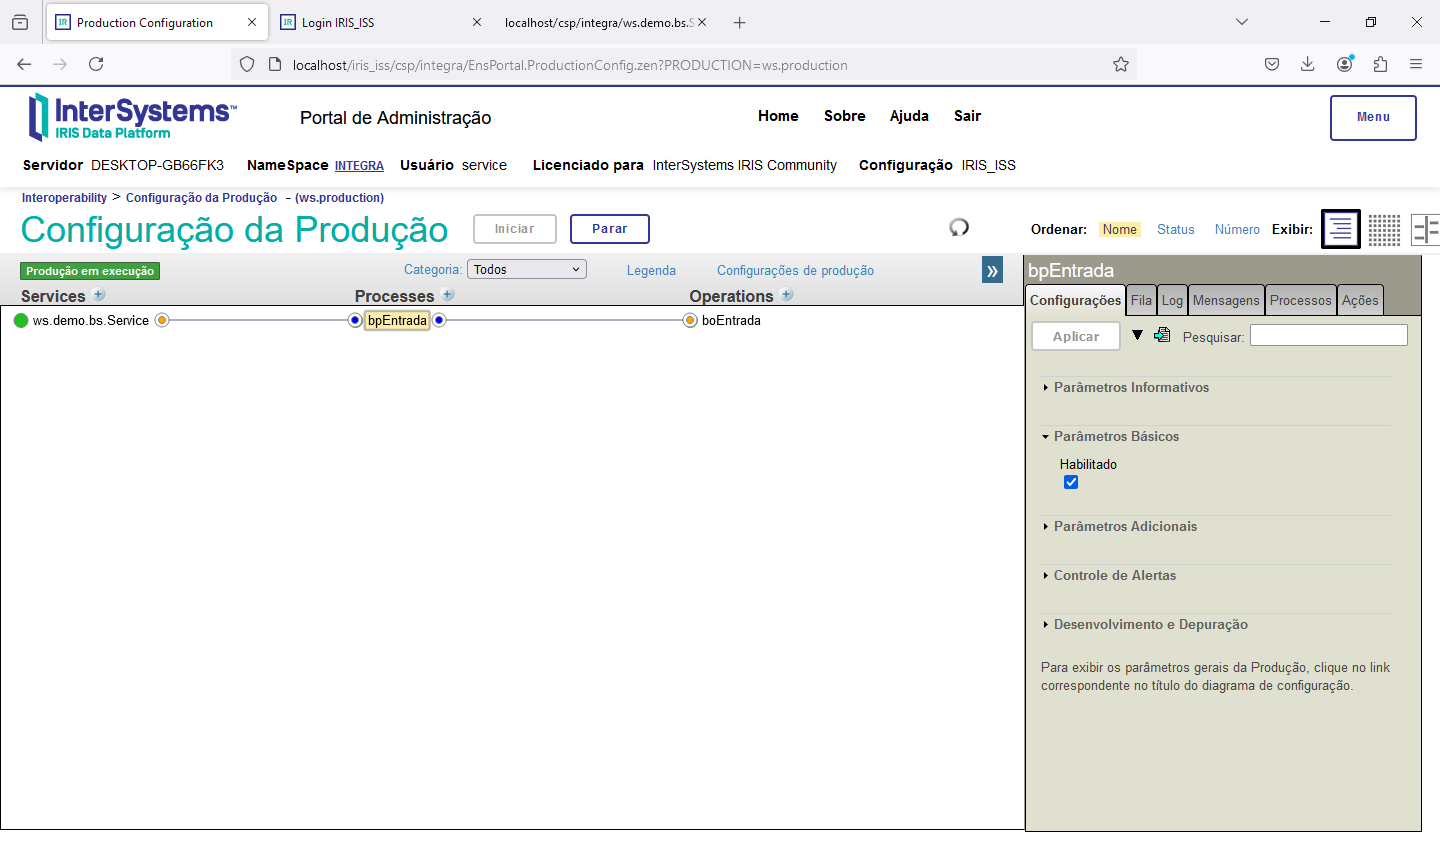The height and width of the screenshot is (852, 1440).
Task: Switch to grid dots display icon
Action: [x=1384, y=229]
